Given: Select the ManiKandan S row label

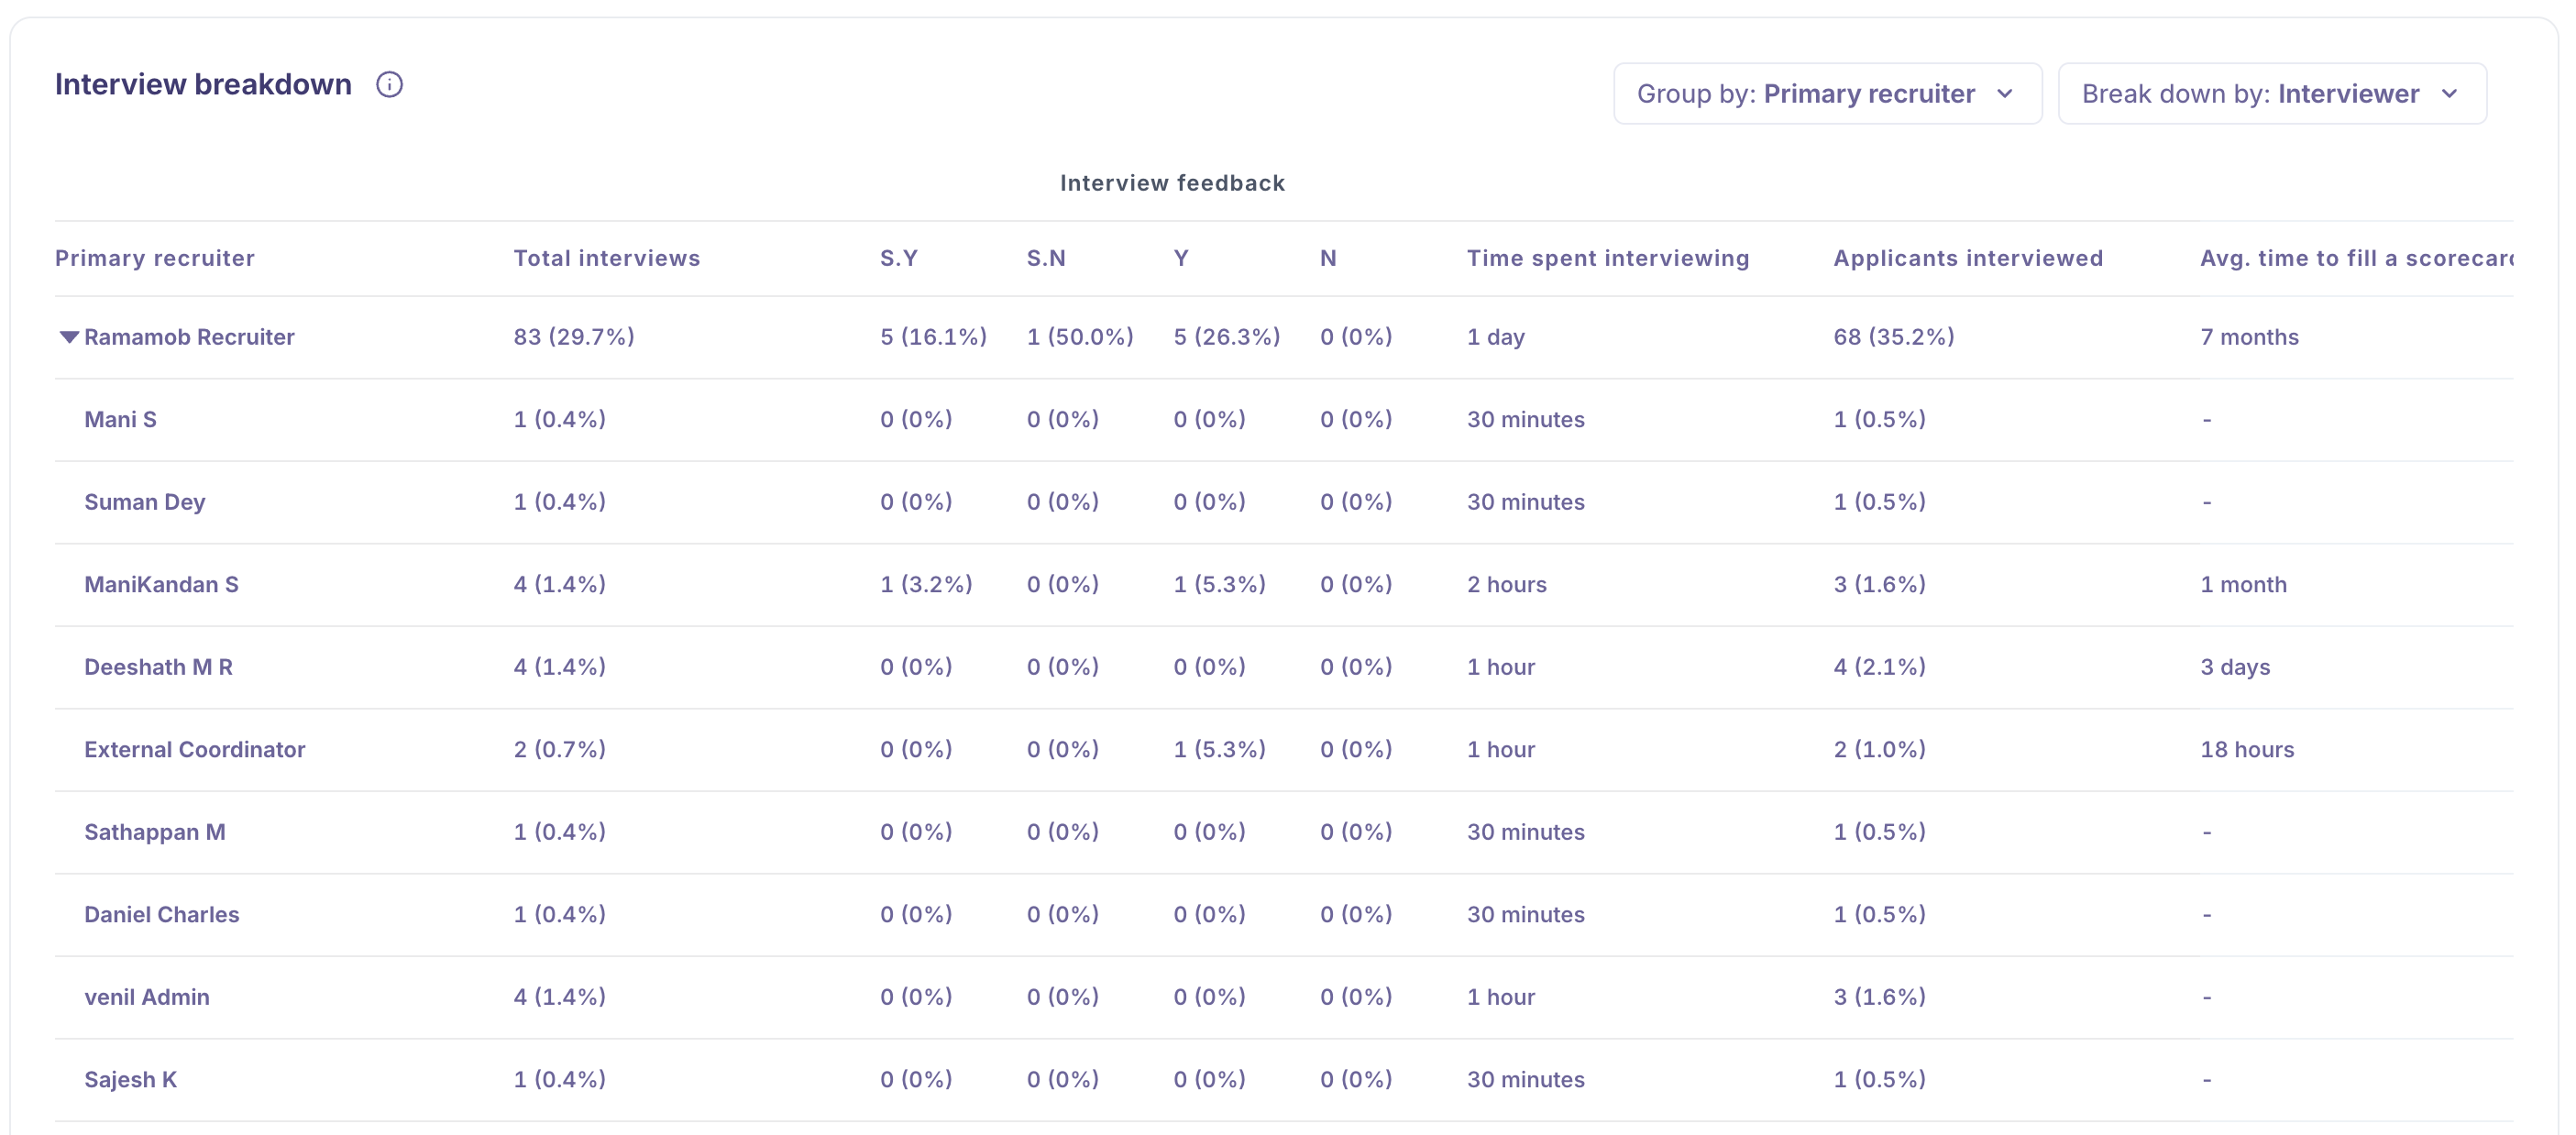Looking at the screenshot, I should point(161,584).
